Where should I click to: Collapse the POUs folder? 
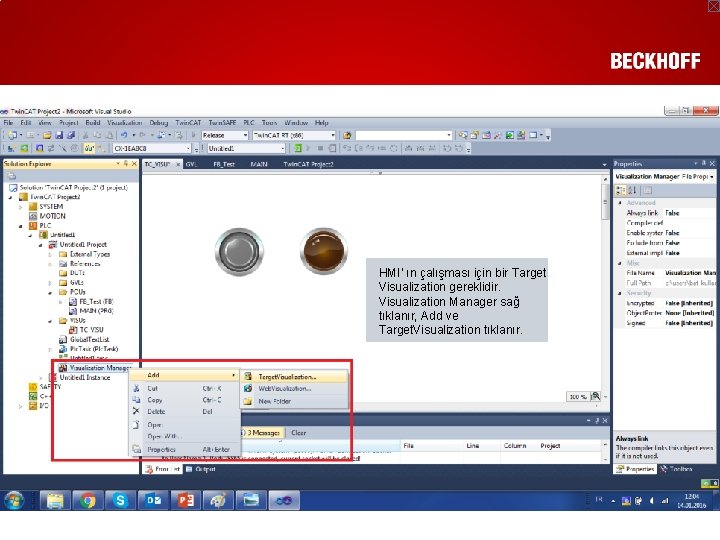click(50, 292)
